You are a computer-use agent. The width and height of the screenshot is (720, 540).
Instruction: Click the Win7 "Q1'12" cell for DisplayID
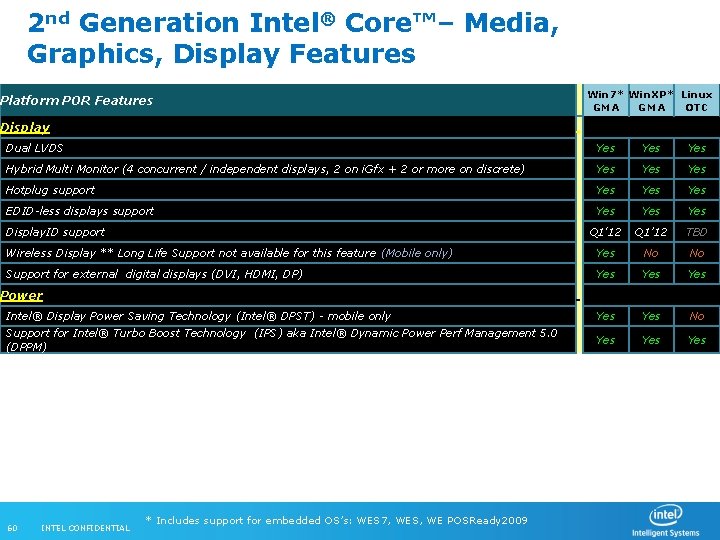coord(606,232)
